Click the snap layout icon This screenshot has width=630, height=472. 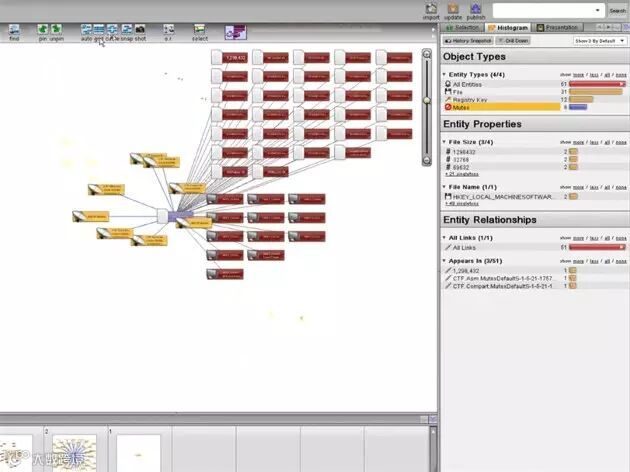[x=127, y=29]
